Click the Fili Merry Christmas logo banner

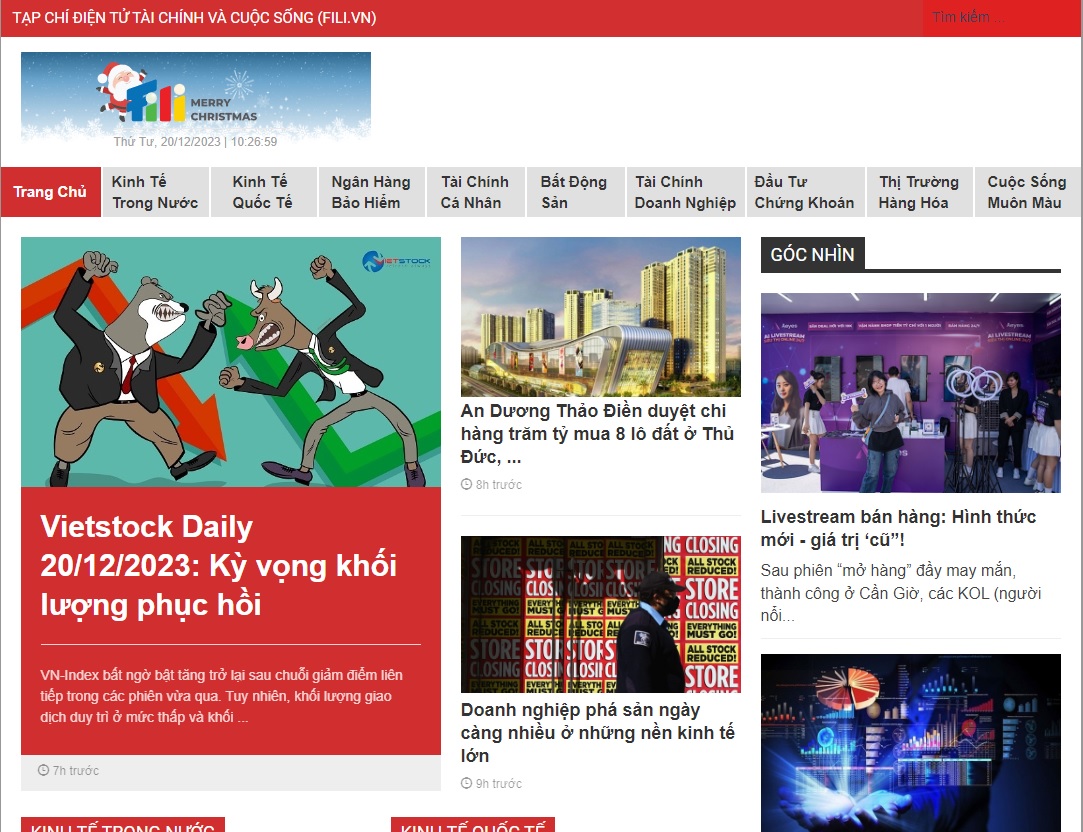click(x=195, y=96)
